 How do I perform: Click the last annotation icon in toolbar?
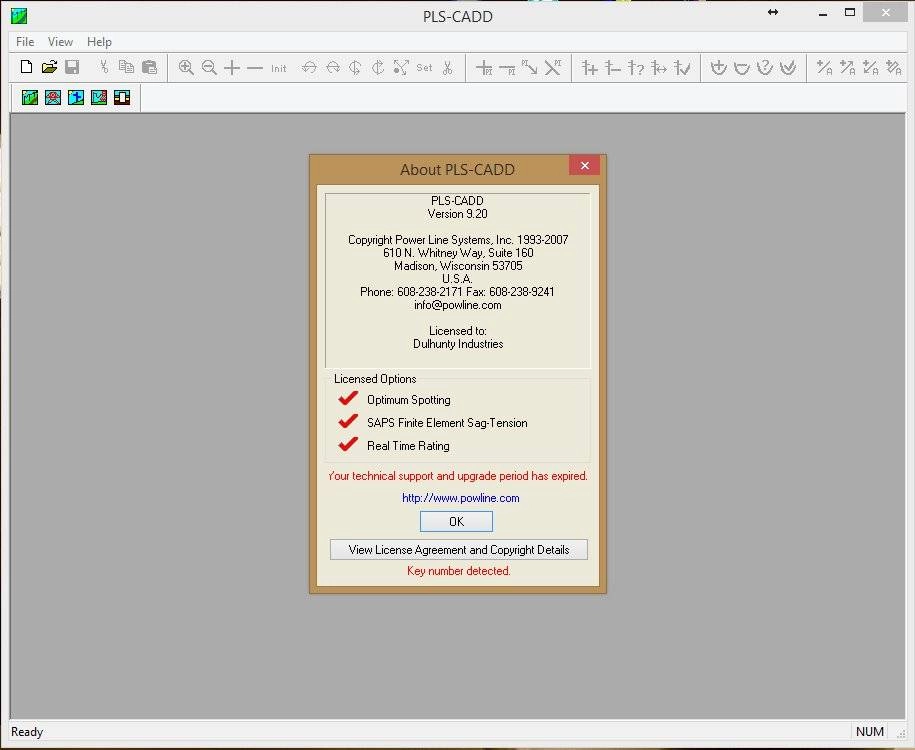coord(894,68)
